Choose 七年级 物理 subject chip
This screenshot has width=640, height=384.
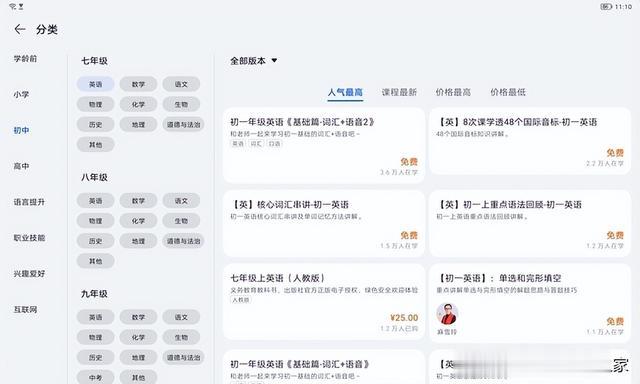click(x=96, y=104)
